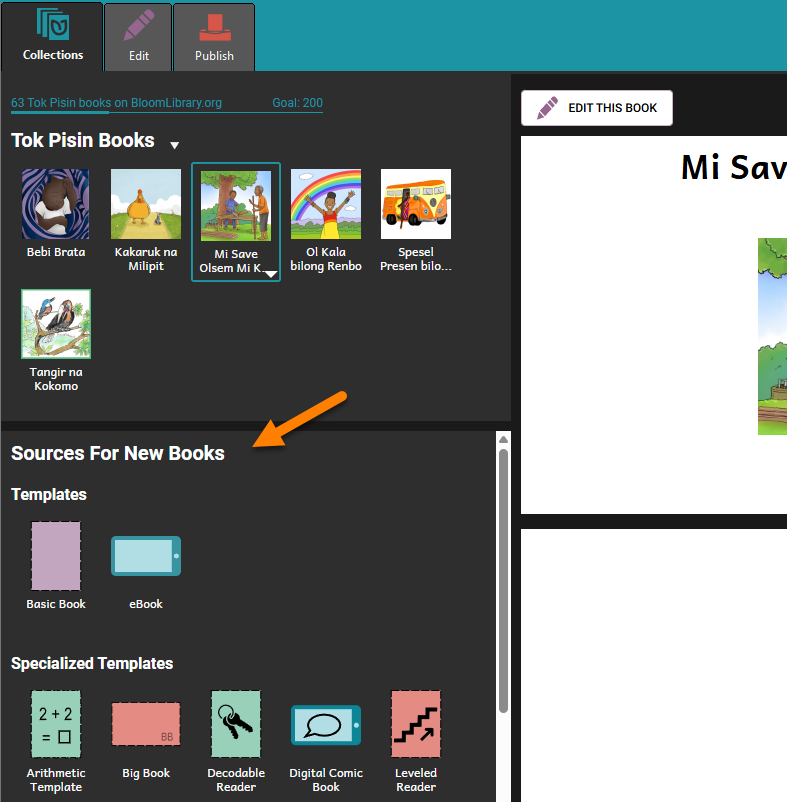Viewport: 787px width, 802px height.
Task: Open the Tok Pisin books BloomLibrary.org link
Action: (x=116, y=103)
